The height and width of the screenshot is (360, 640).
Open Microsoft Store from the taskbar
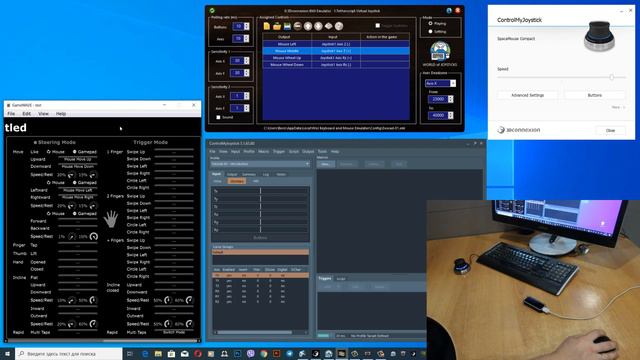click(x=171, y=353)
